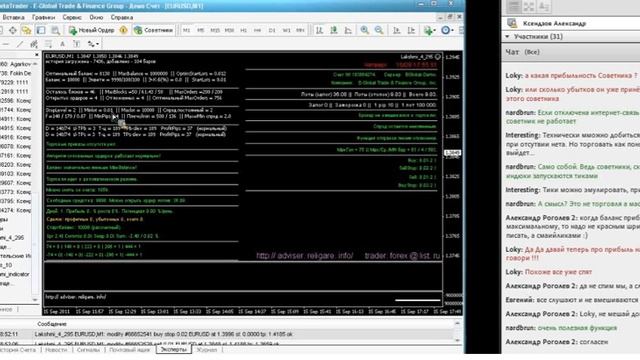Click nardbrun's message 'очень полезная функция'
The width and height of the screenshot is (640, 360).
coord(577,328)
